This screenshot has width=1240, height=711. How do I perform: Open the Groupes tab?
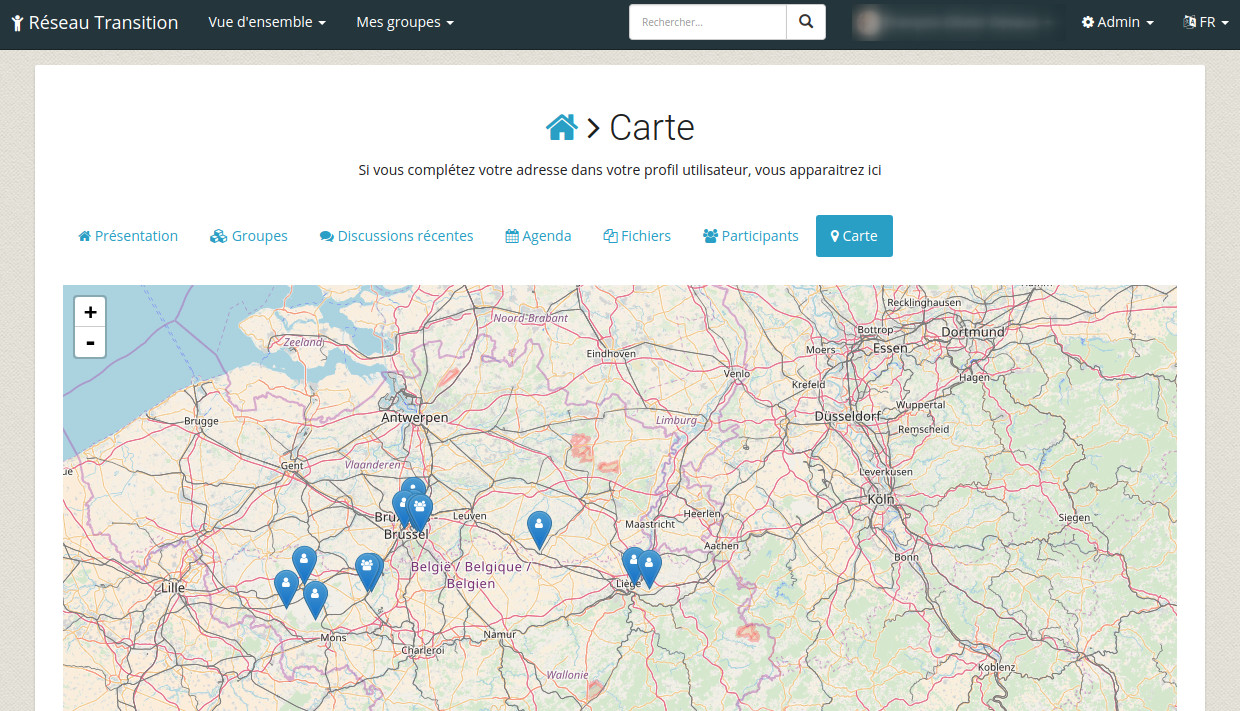[249, 236]
